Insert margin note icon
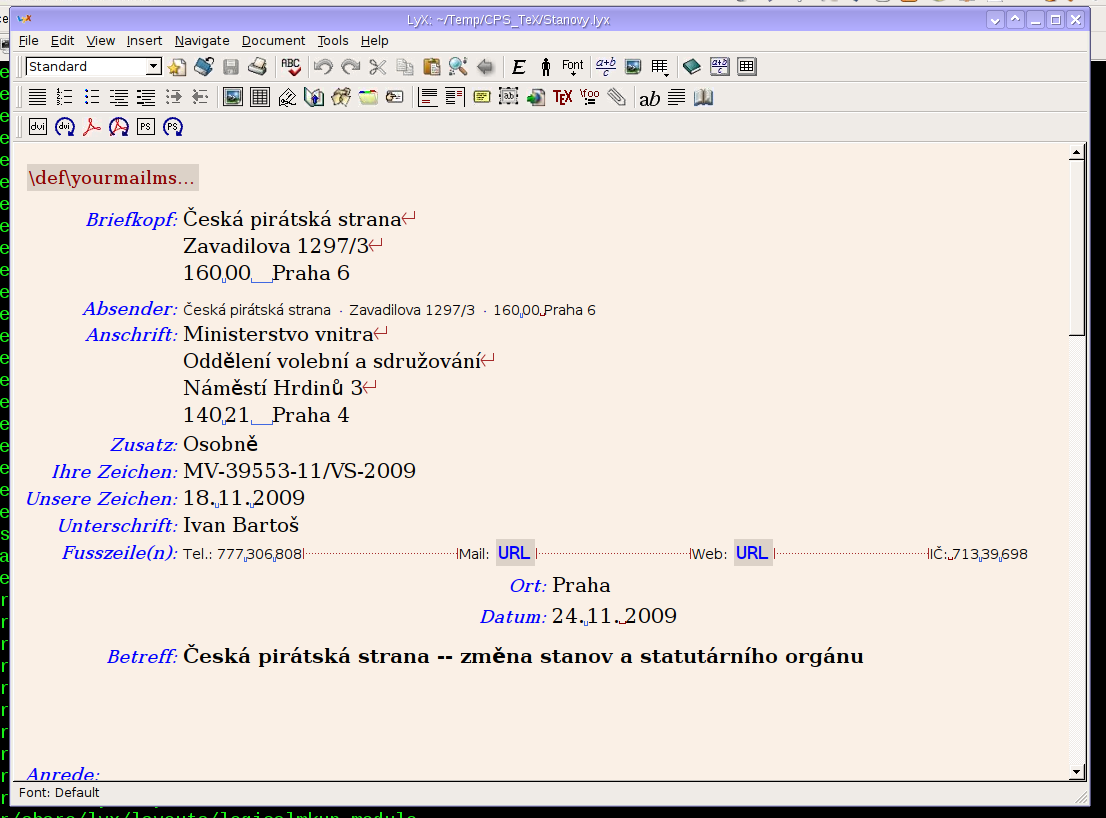Screen dimensions: 1106x818 coord(455,97)
